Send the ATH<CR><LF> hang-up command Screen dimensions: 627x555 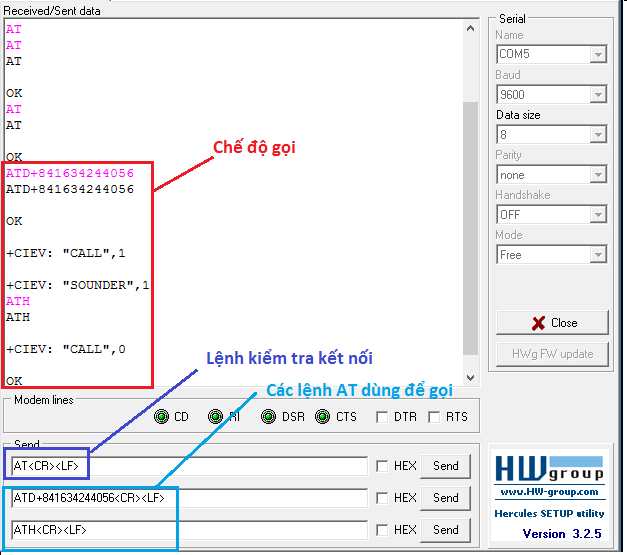tap(445, 530)
